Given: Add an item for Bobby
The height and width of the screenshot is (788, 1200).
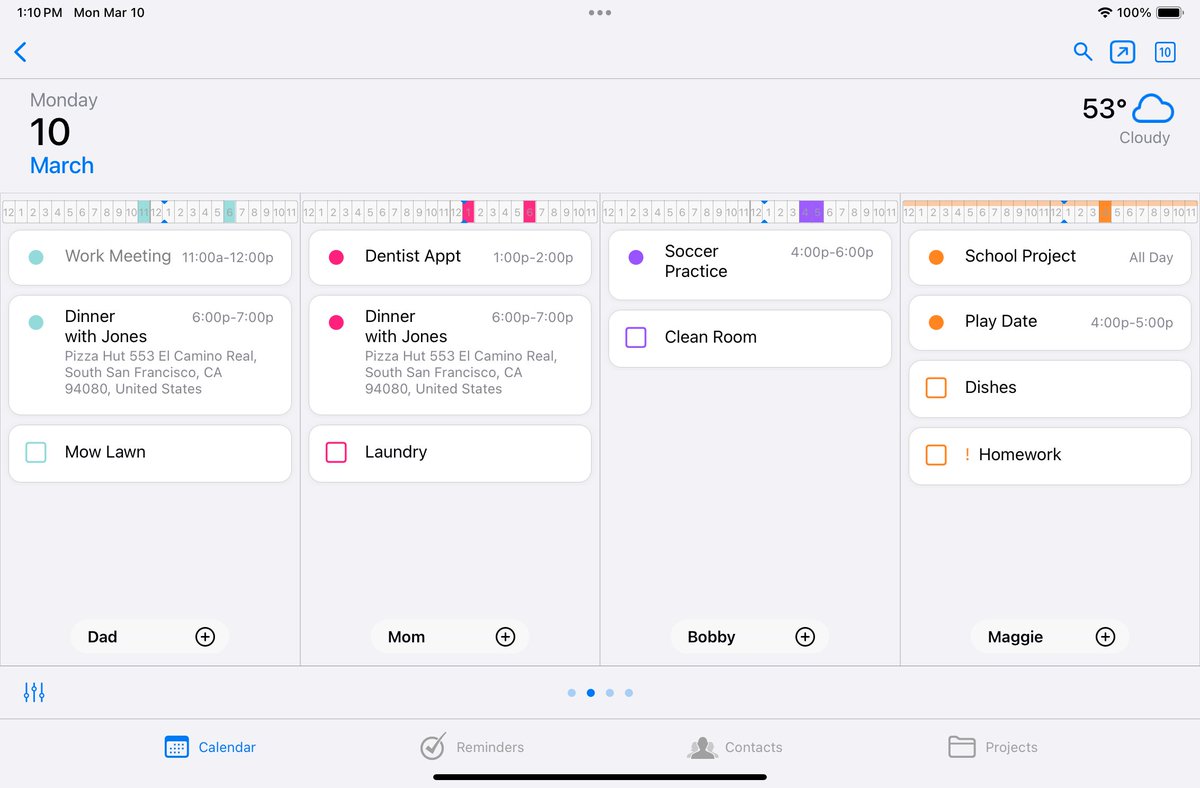Looking at the screenshot, I should [805, 636].
